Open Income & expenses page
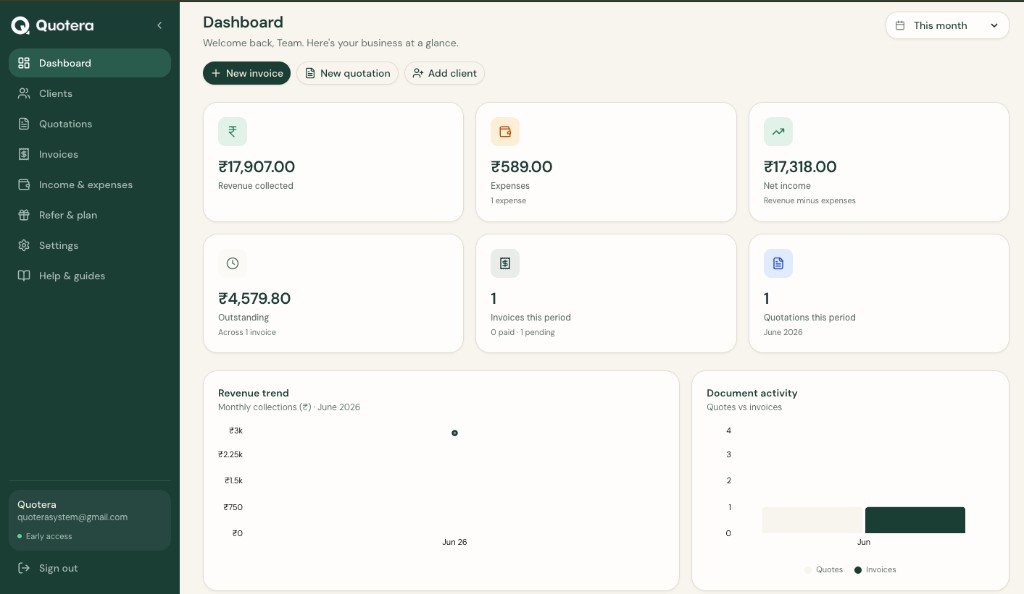This screenshot has height=594, width=1024. pos(89,185)
